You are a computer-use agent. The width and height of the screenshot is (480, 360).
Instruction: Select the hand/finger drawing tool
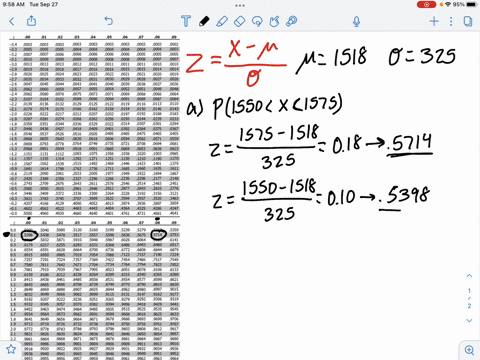pyautogui.click(x=274, y=21)
